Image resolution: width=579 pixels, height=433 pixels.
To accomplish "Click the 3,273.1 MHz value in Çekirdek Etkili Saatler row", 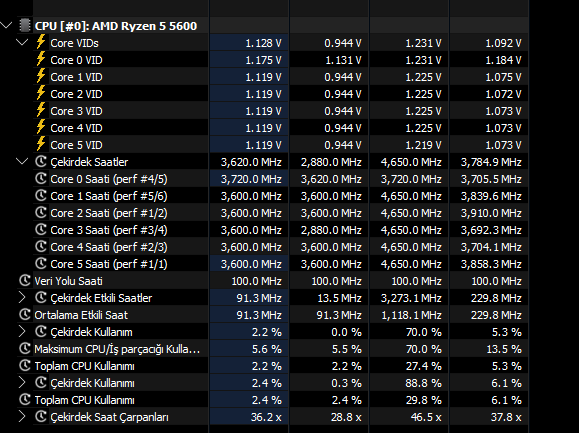I will pos(411,298).
